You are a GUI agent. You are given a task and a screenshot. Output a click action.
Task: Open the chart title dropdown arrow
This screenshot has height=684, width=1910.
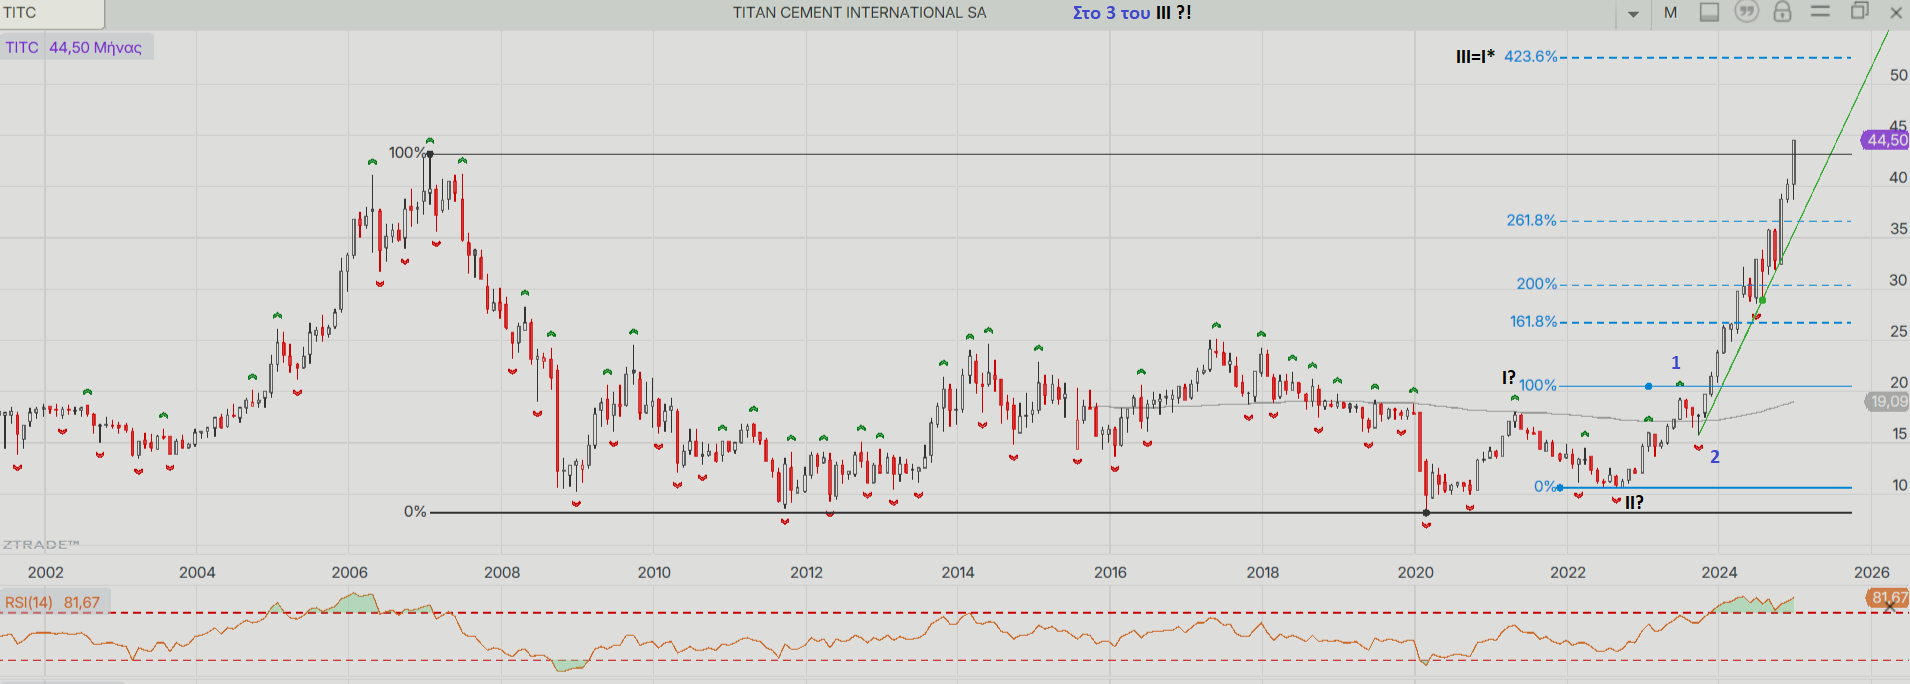coord(1633,14)
